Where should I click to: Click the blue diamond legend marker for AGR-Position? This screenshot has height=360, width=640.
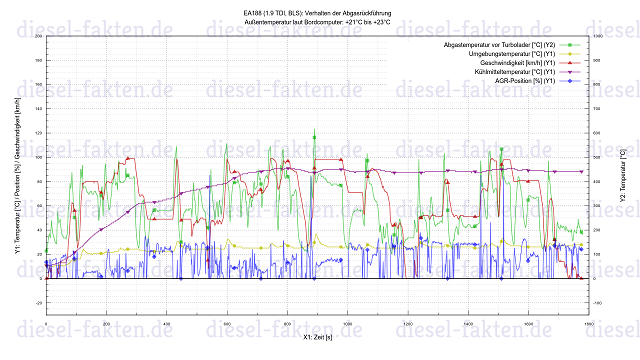[570, 81]
